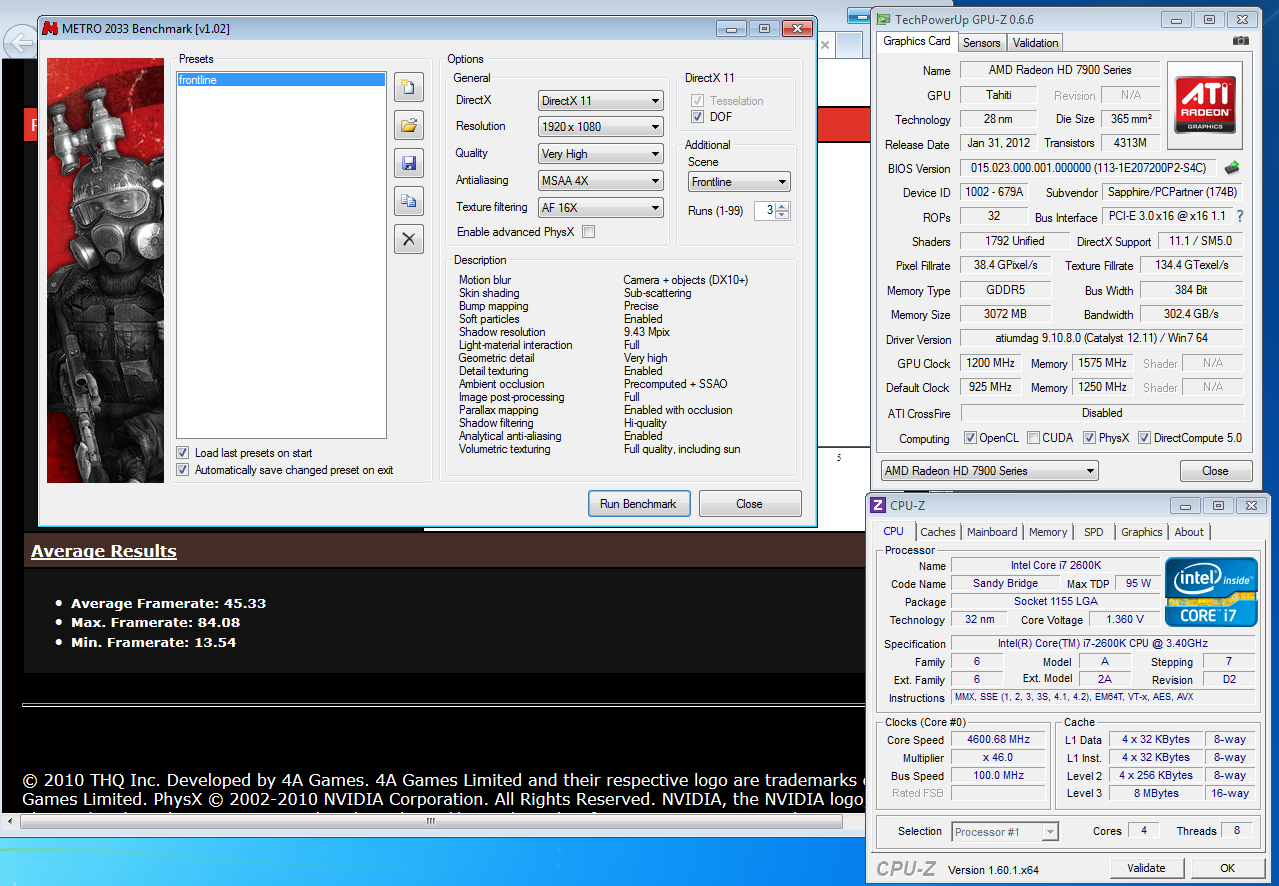Click the BIOS save chip icon in GPU-Z

(x=1231, y=168)
